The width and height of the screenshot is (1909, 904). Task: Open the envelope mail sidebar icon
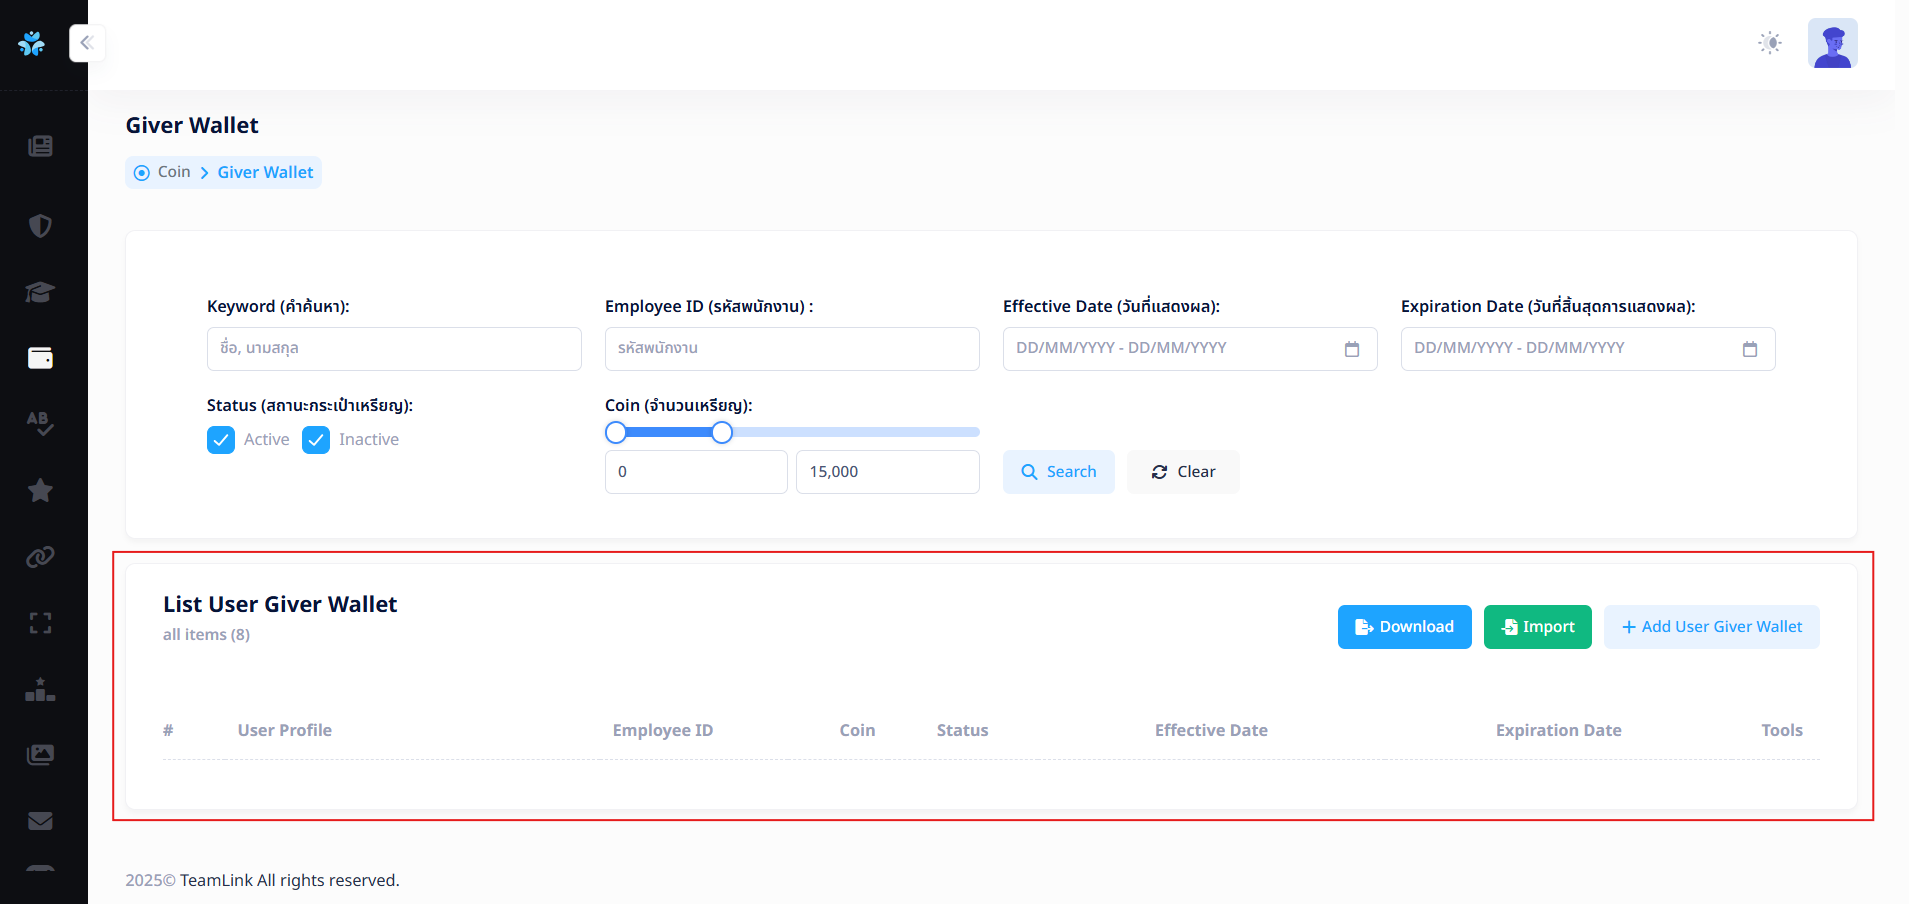40,821
